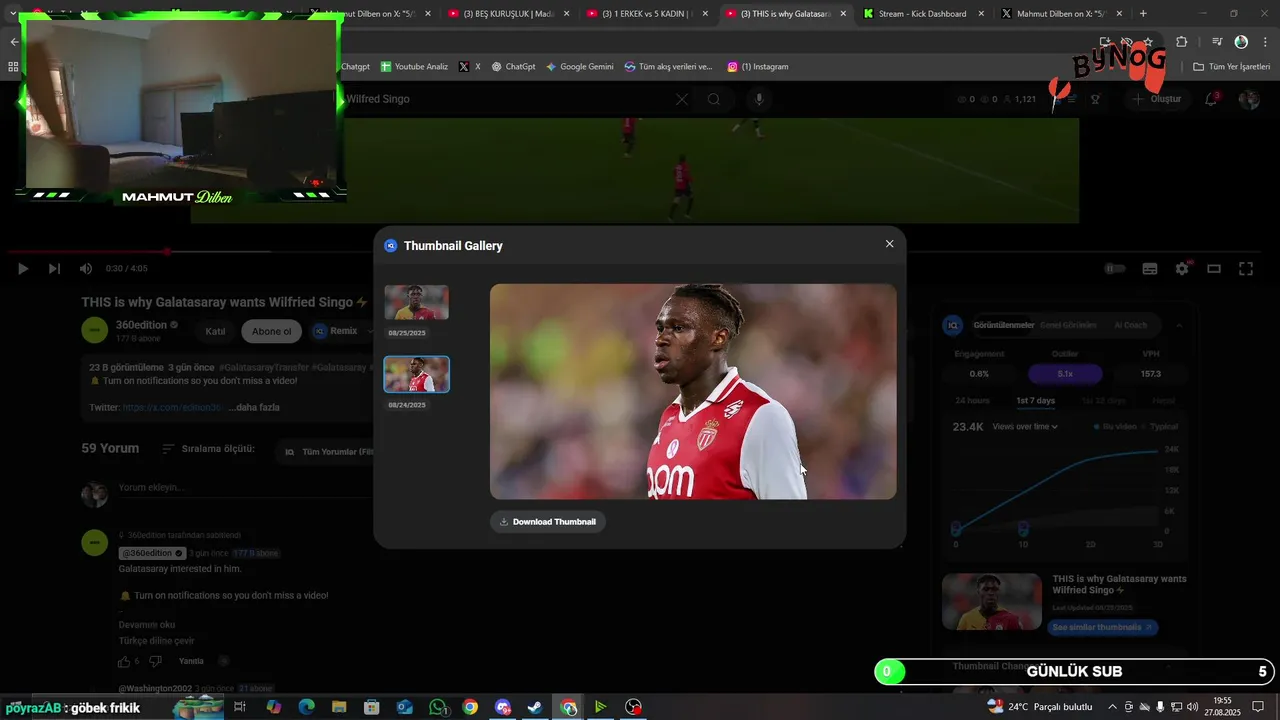Reply with Yanıtla on pinned comment

tap(191, 661)
